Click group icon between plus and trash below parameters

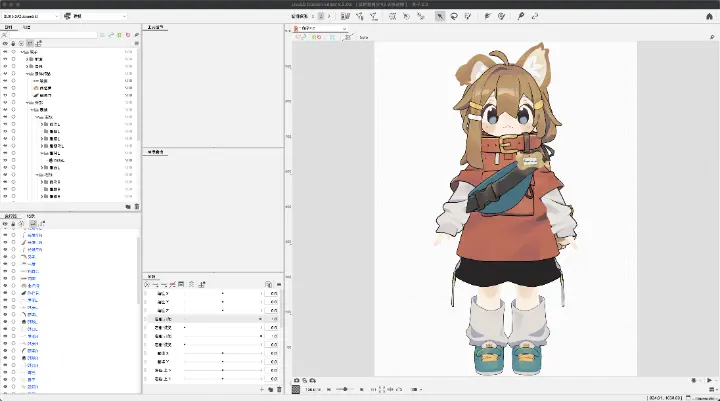point(270,390)
